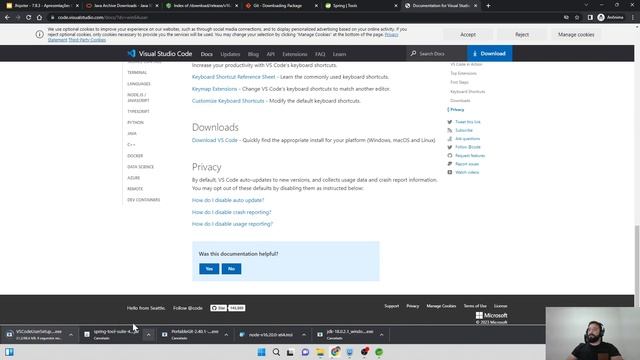Open the Extensions menu item
The image size is (640, 360).
coord(295,54)
